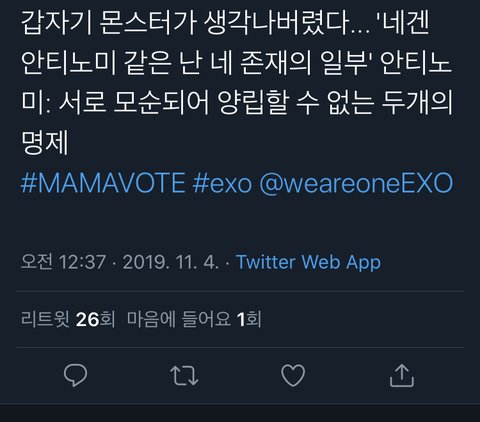Open the share upload icon

[402, 375]
